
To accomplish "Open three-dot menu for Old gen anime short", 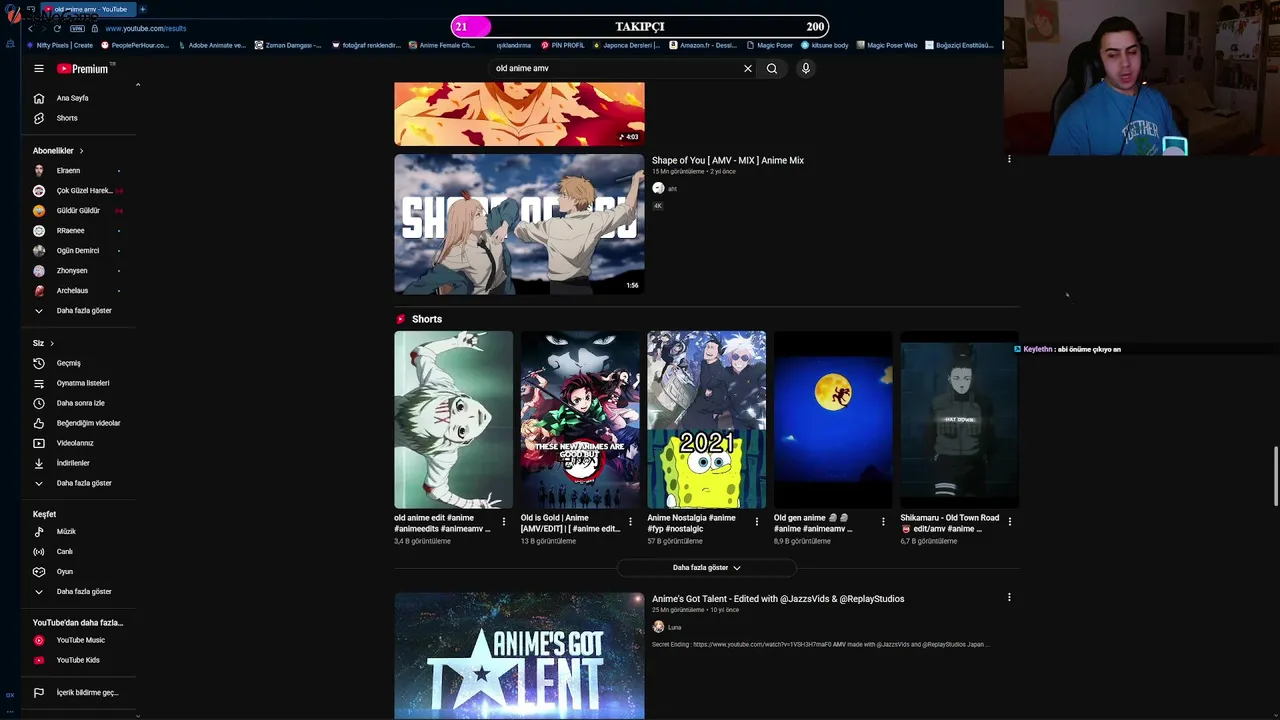I will click(883, 522).
